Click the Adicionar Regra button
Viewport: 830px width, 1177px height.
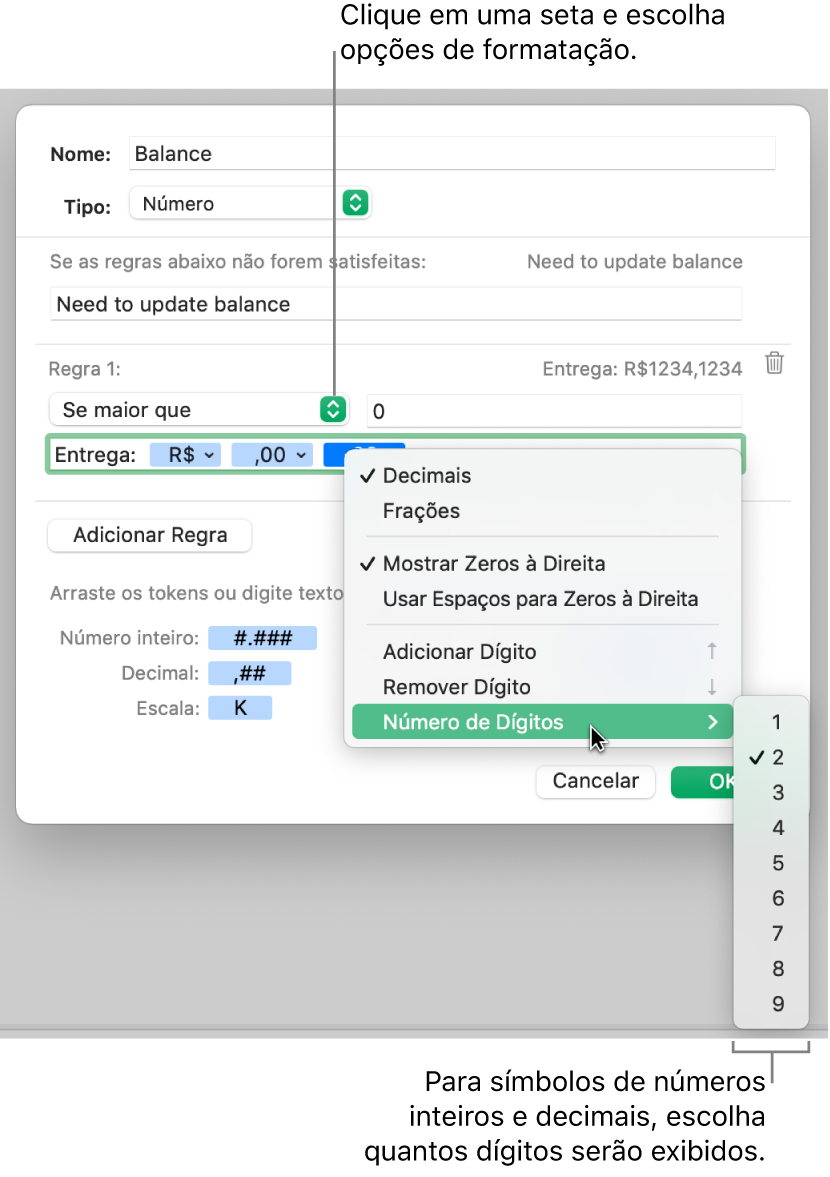pyautogui.click(x=149, y=535)
